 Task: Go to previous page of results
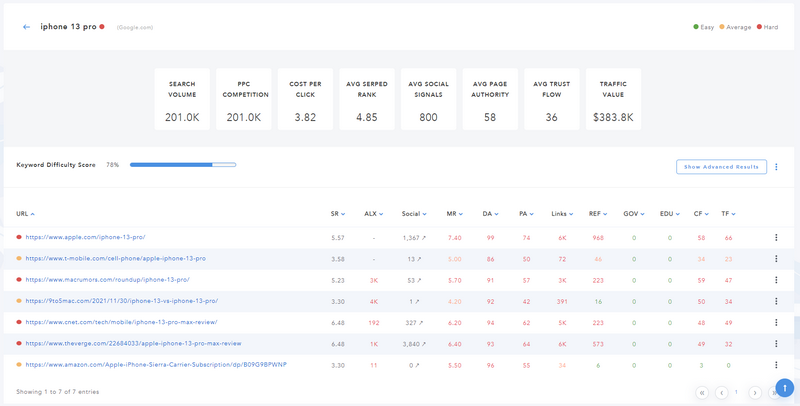(721, 392)
